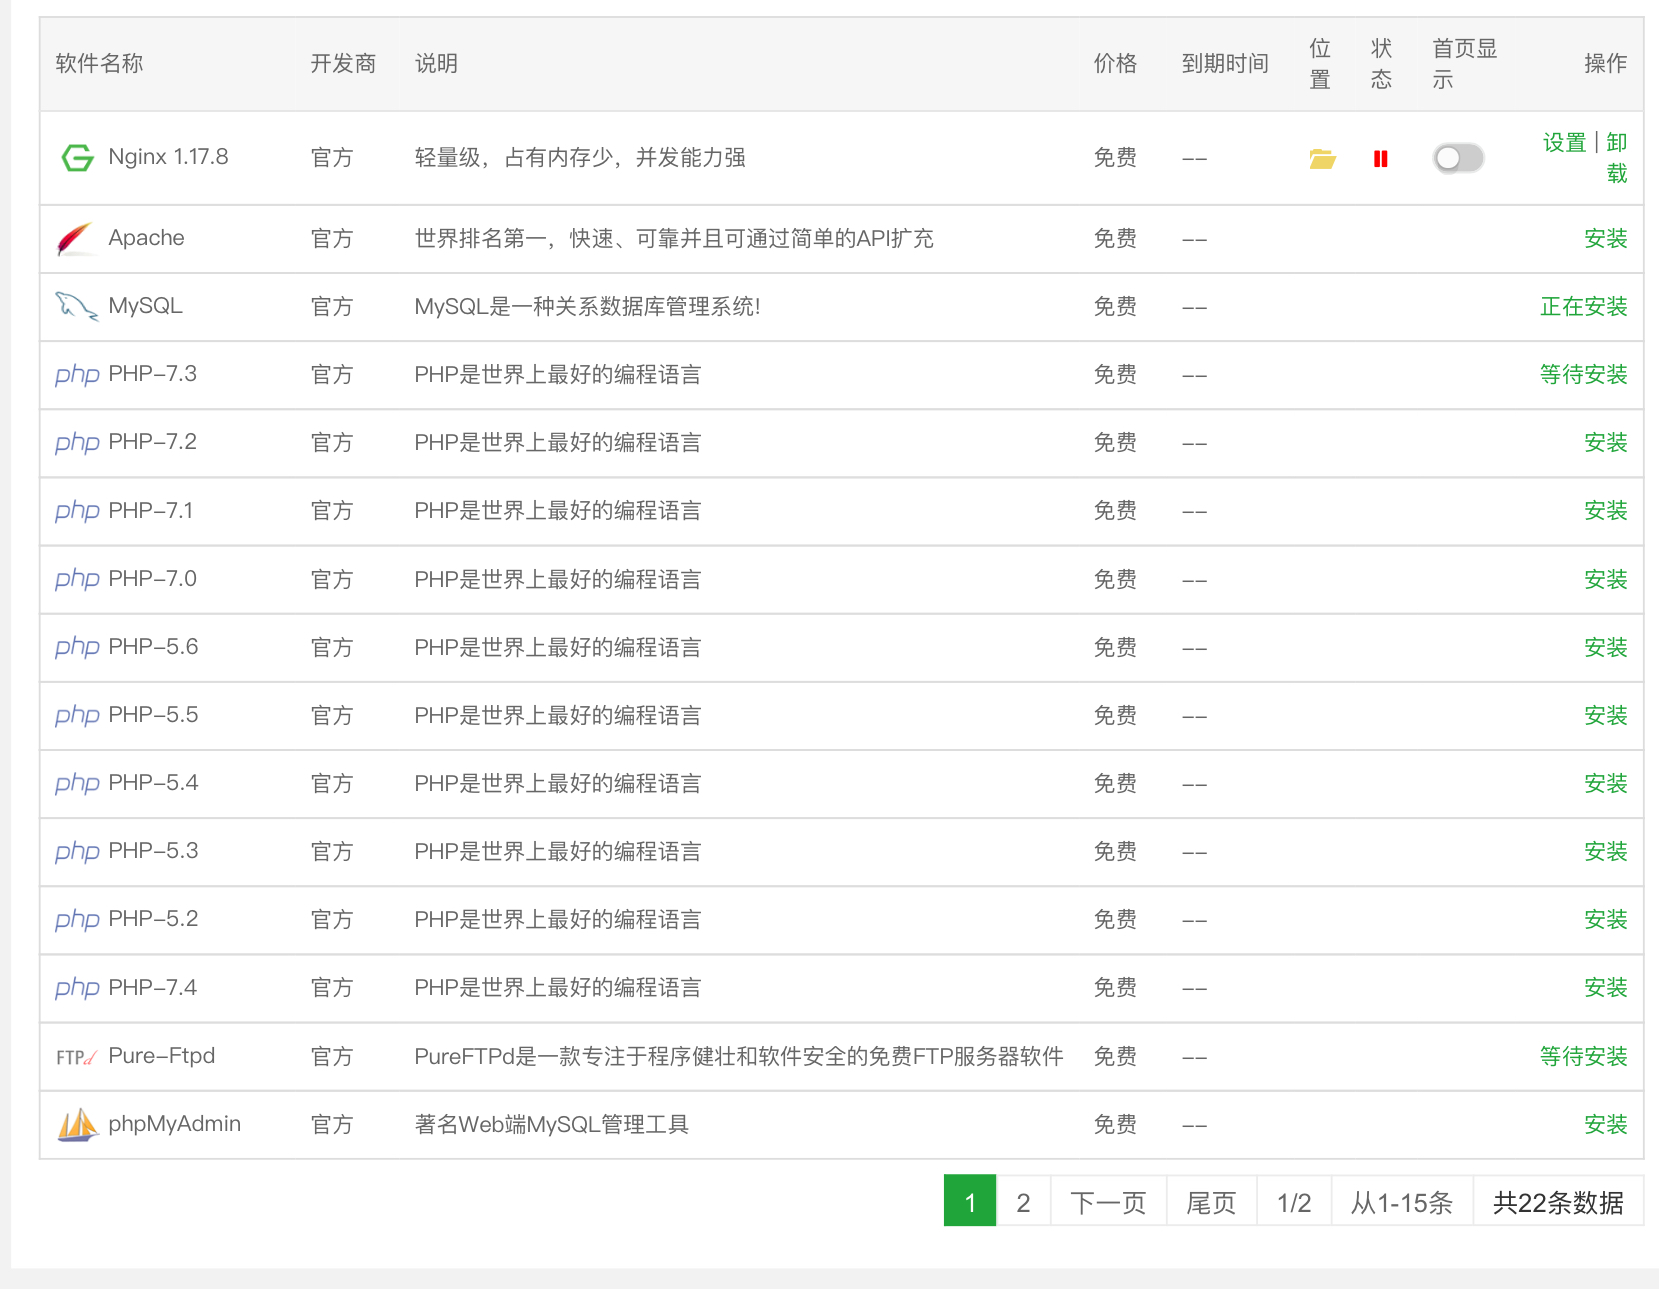This screenshot has height=1289, width=1659.
Task: Click the PHP-5.5 logo icon
Action: tap(77, 715)
